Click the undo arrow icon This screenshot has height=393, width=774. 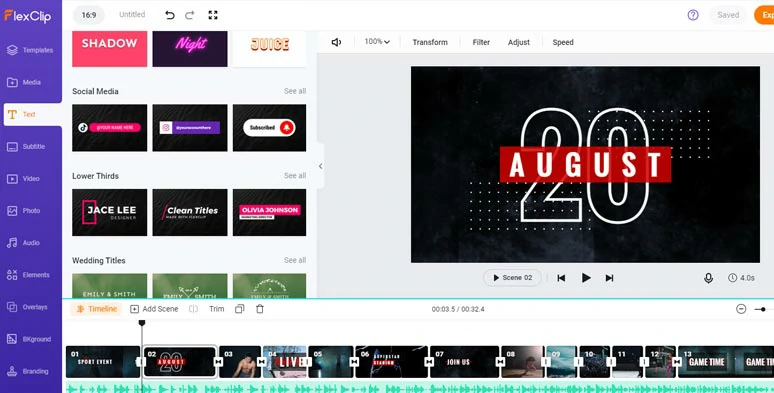(x=170, y=15)
